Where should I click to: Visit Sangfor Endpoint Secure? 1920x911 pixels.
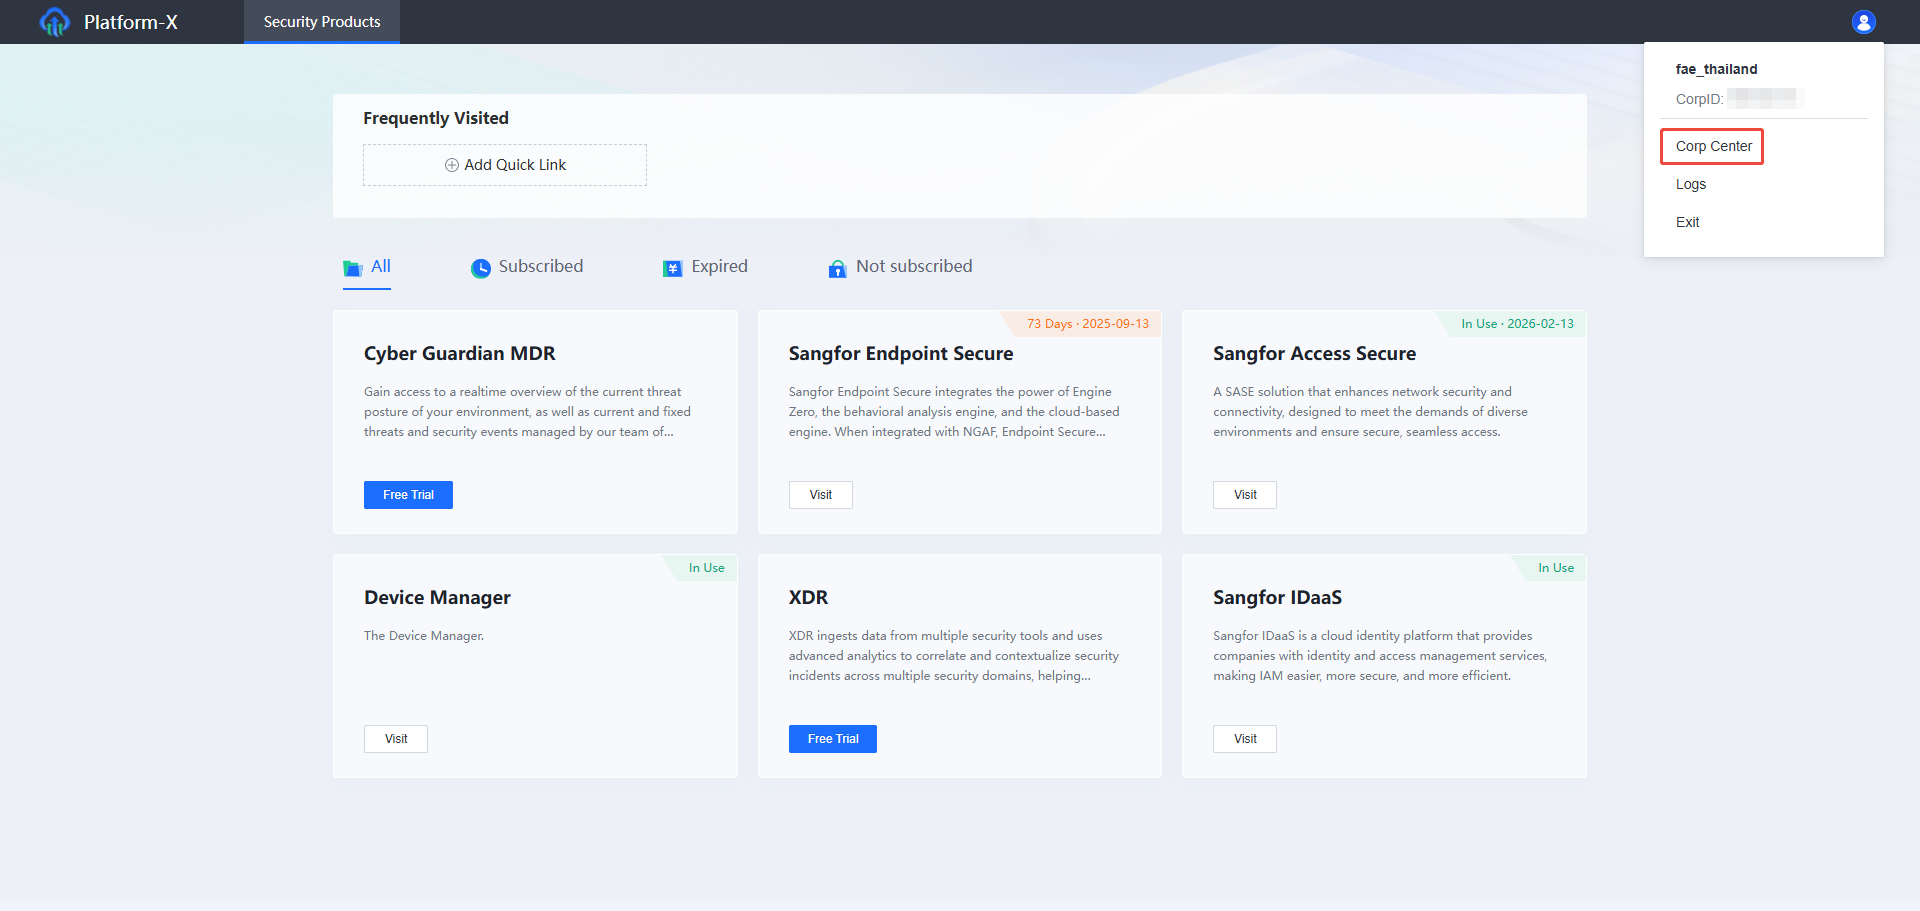pyautogui.click(x=821, y=495)
